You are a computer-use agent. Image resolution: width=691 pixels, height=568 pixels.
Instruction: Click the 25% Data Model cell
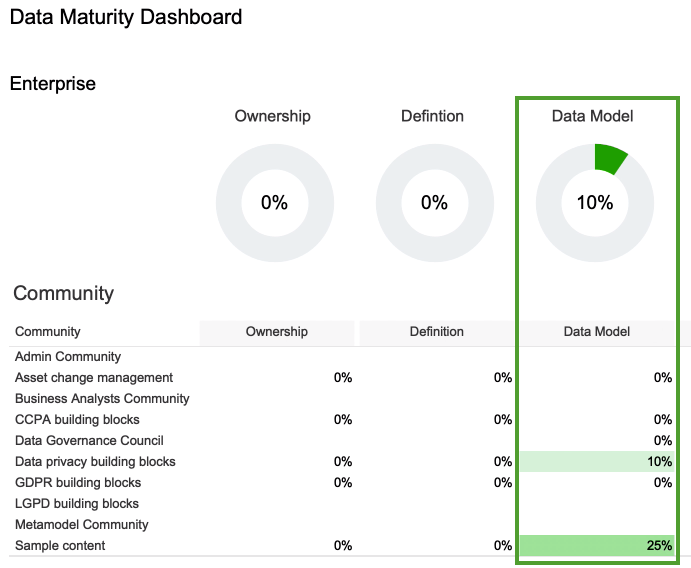tap(597, 546)
